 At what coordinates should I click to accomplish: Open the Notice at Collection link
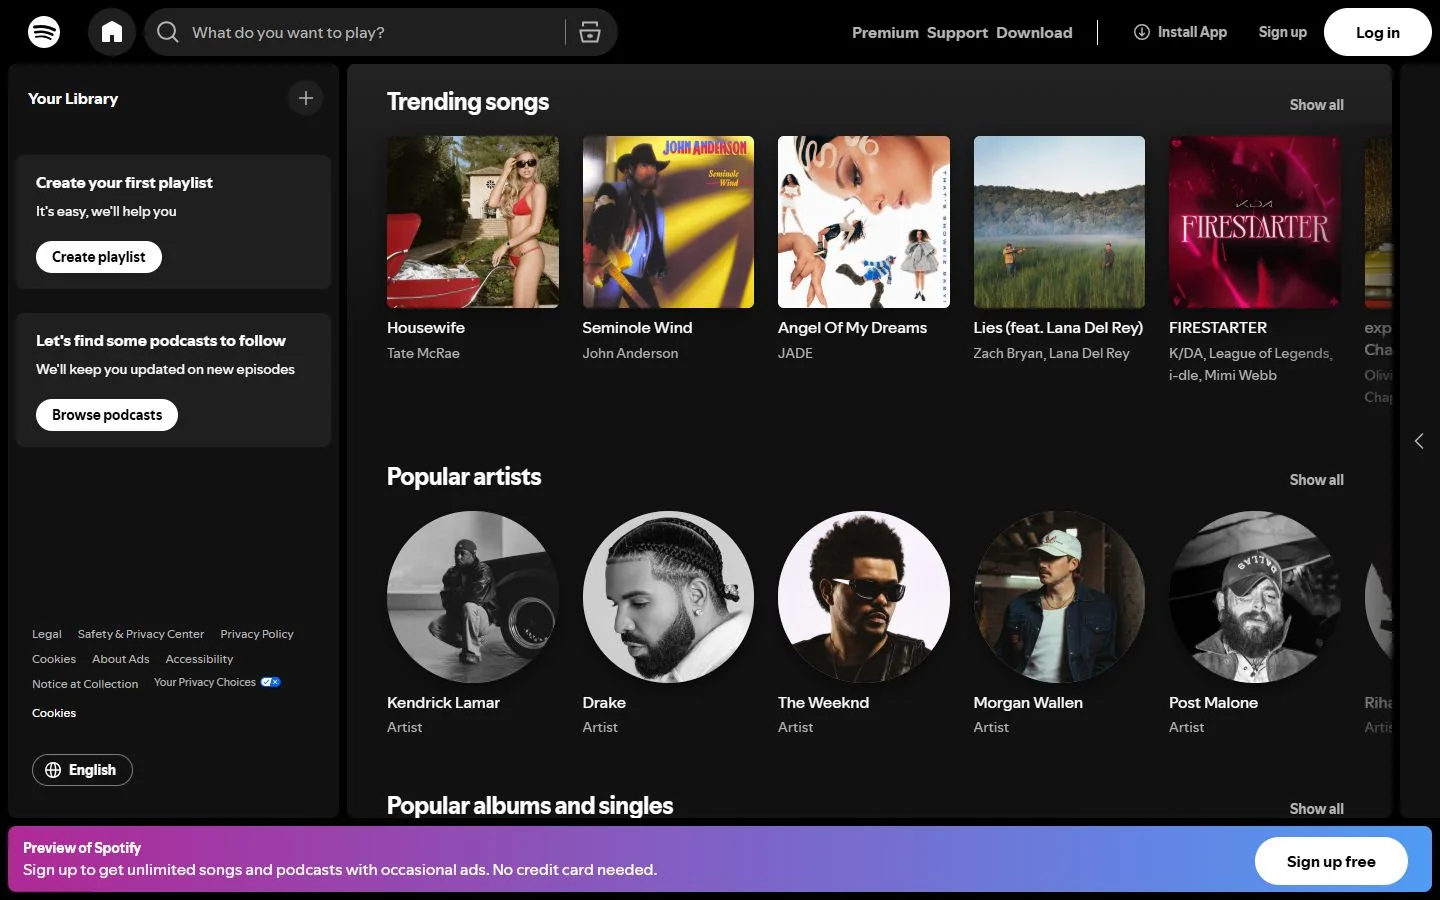[x=85, y=684]
